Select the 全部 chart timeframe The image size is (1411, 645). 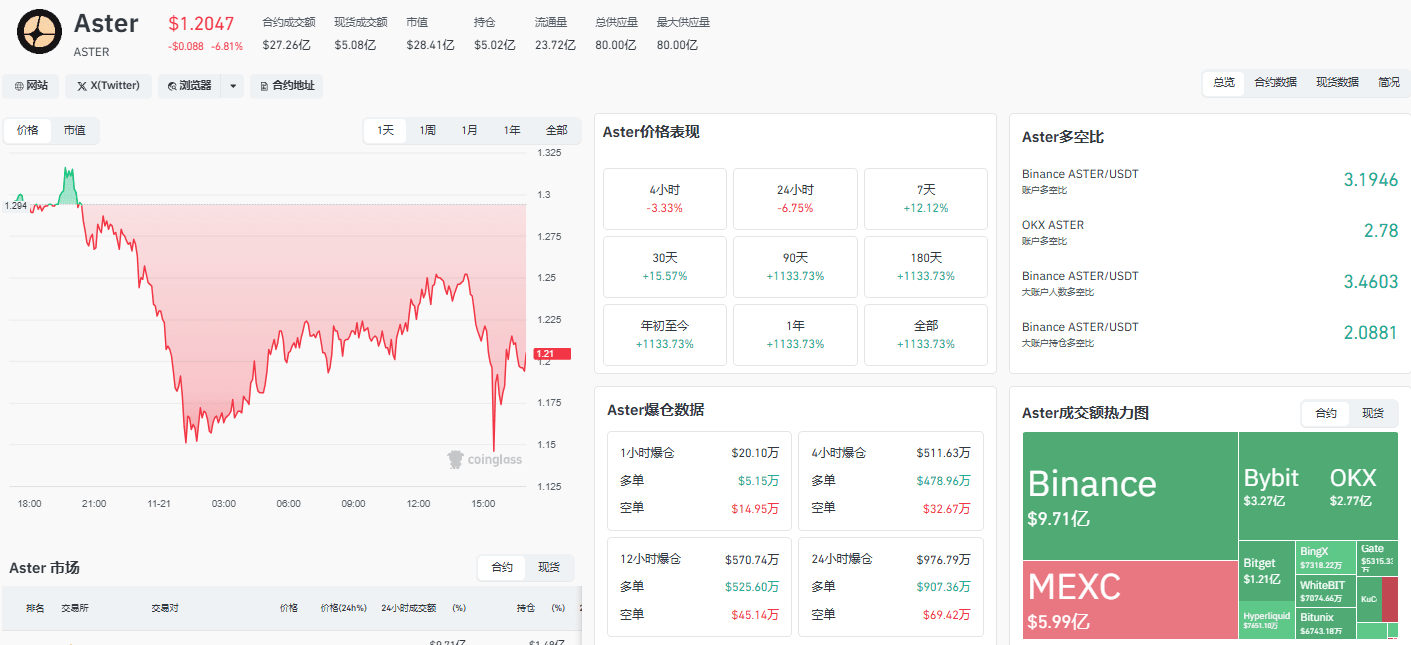coord(556,130)
